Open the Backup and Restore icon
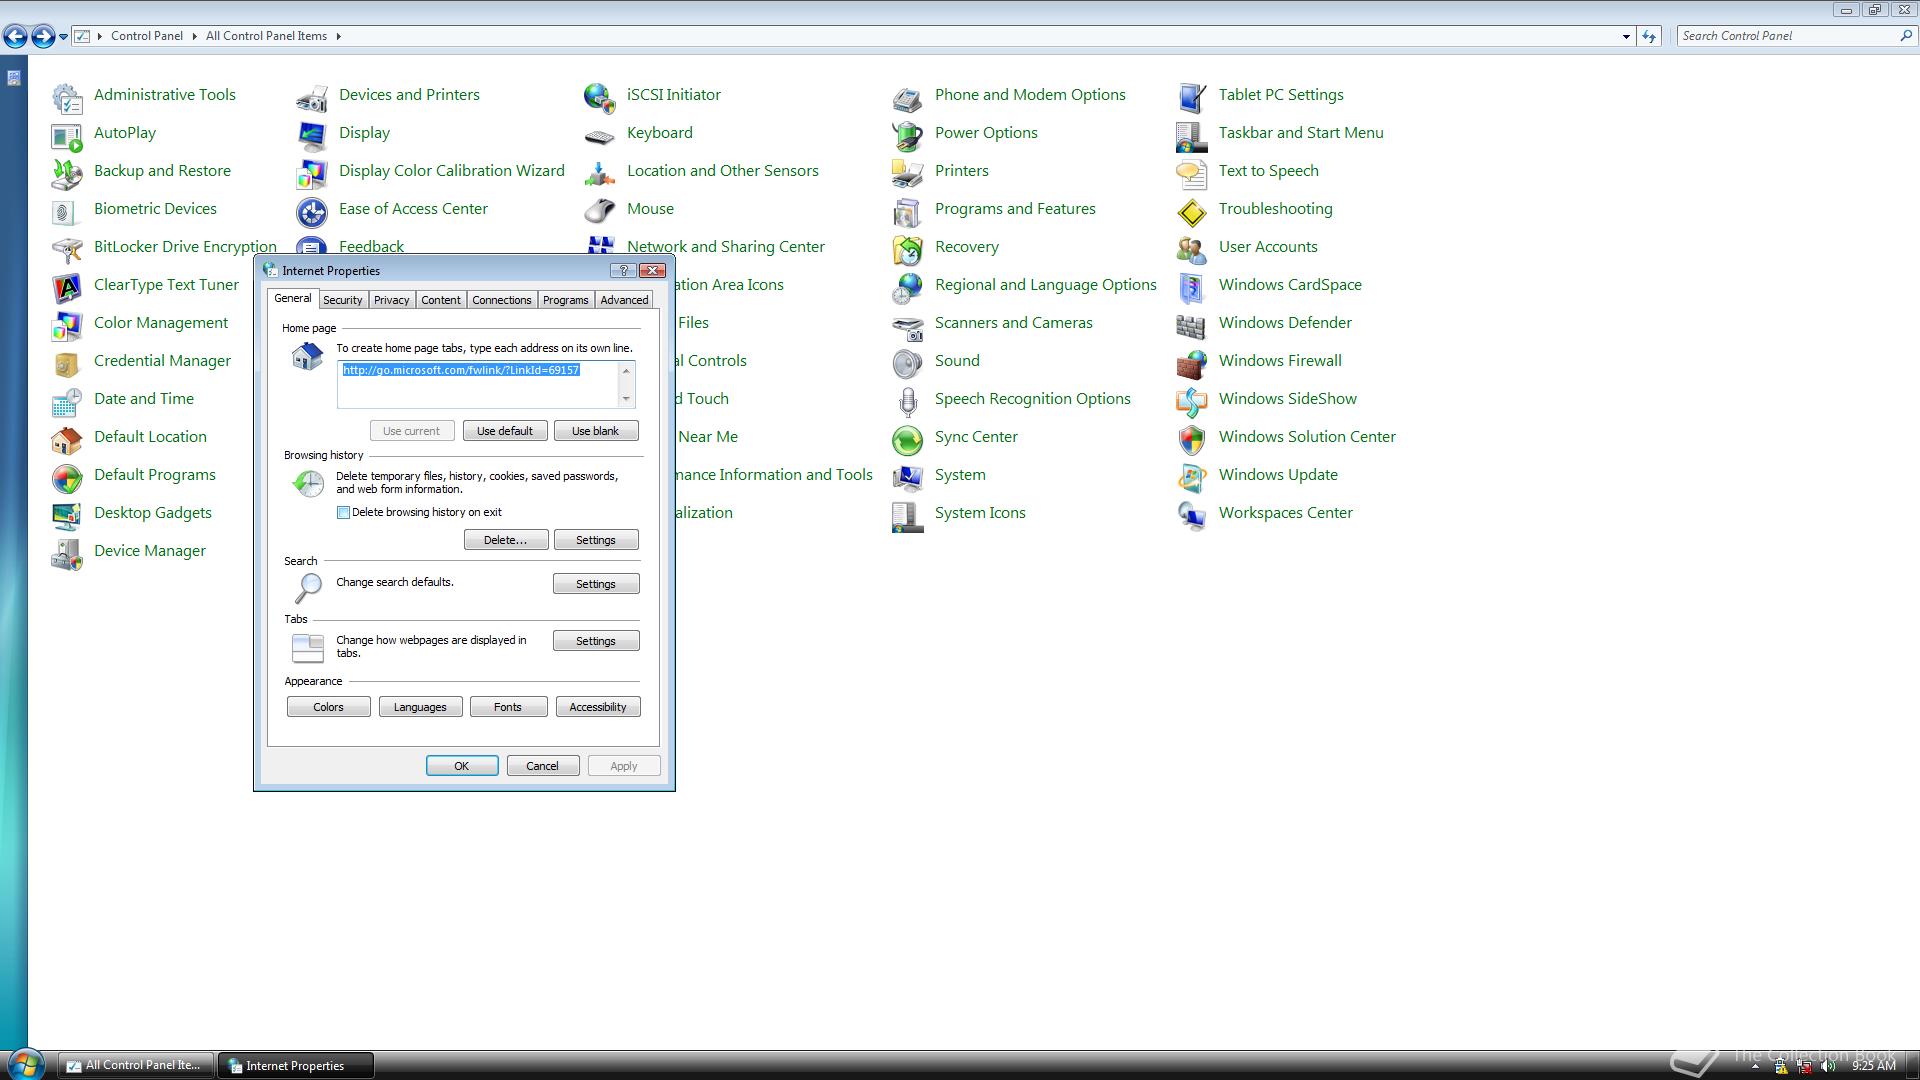 tap(67, 173)
